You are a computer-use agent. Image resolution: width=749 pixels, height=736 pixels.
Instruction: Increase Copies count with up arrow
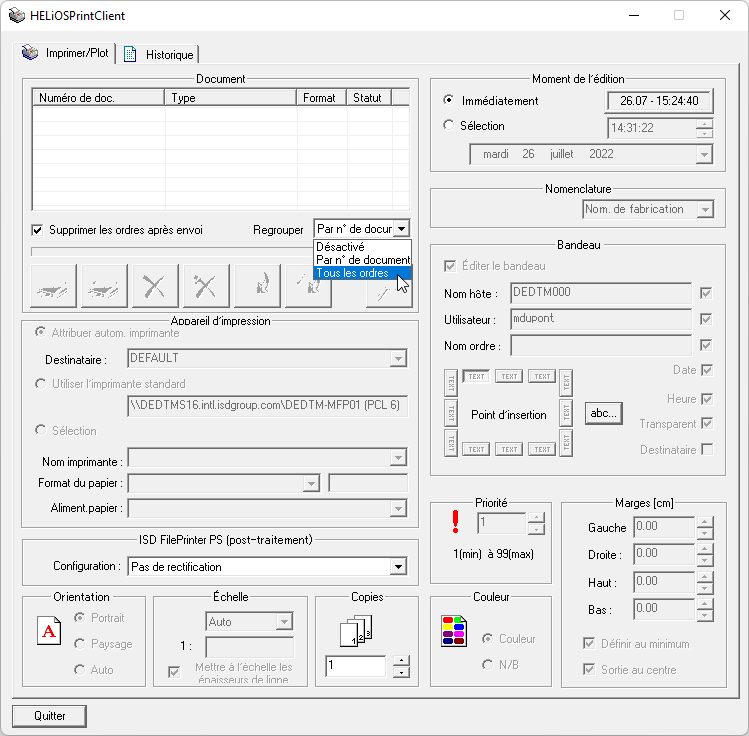pos(402,661)
